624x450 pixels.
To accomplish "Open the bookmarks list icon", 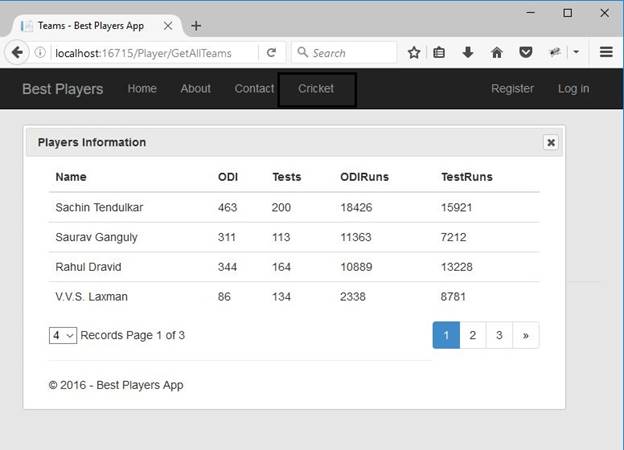I will [x=439, y=52].
